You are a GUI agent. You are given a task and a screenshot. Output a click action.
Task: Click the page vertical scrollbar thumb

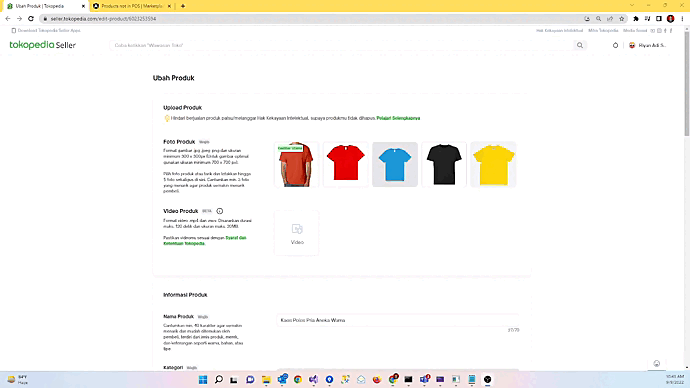pos(686,84)
